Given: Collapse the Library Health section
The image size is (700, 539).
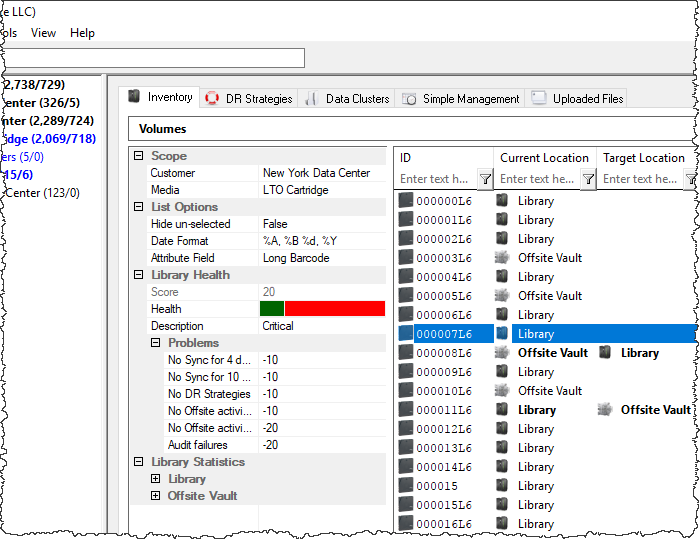Looking at the screenshot, I should coord(139,275).
